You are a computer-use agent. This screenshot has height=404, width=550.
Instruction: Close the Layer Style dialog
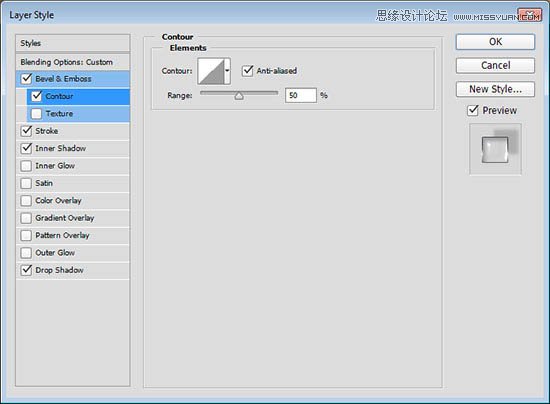(530, 15)
